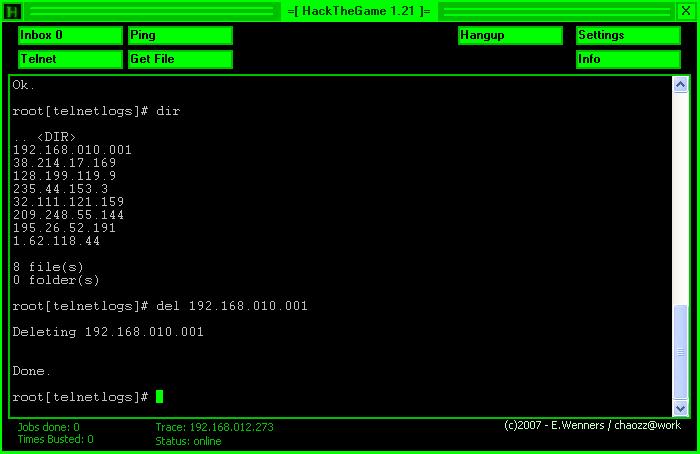Screen dimensions: 700x454
Task: Show the Info screen
Action: coord(628,59)
